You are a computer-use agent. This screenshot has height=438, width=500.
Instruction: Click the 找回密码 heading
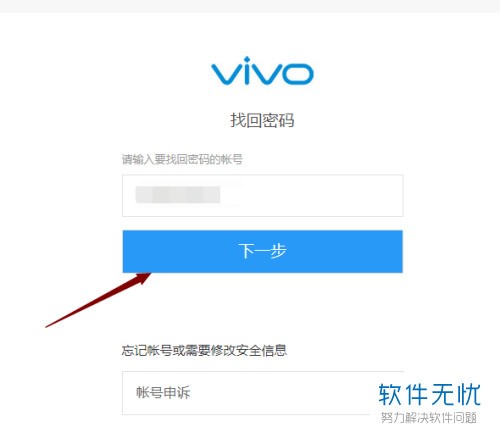[262, 120]
